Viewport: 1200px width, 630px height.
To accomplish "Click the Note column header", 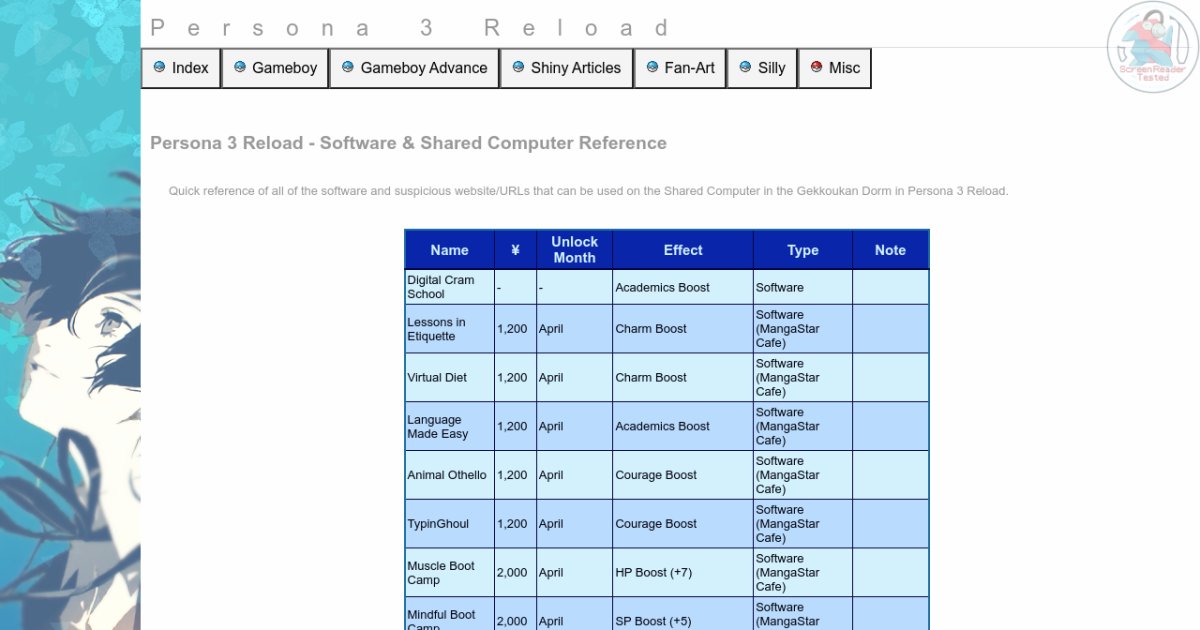I will click(890, 250).
